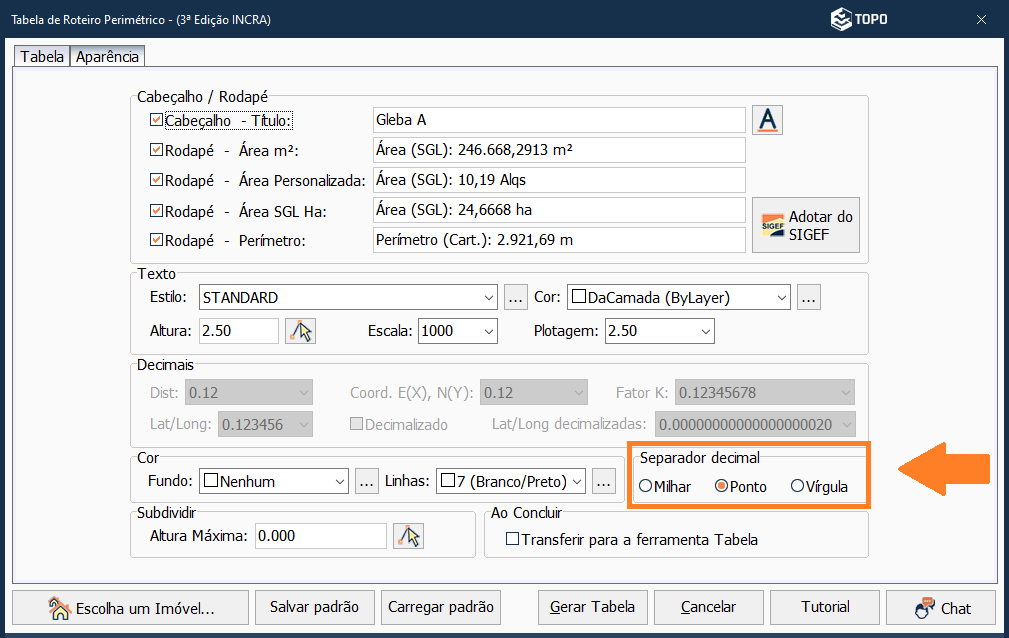The width and height of the screenshot is (1009, 638).
Task: Click the Adotar do SIGEF button
Action: [x=805, y=225]
